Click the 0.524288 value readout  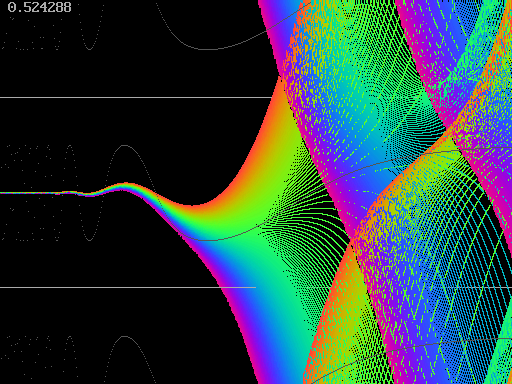(x=39, y=7)
